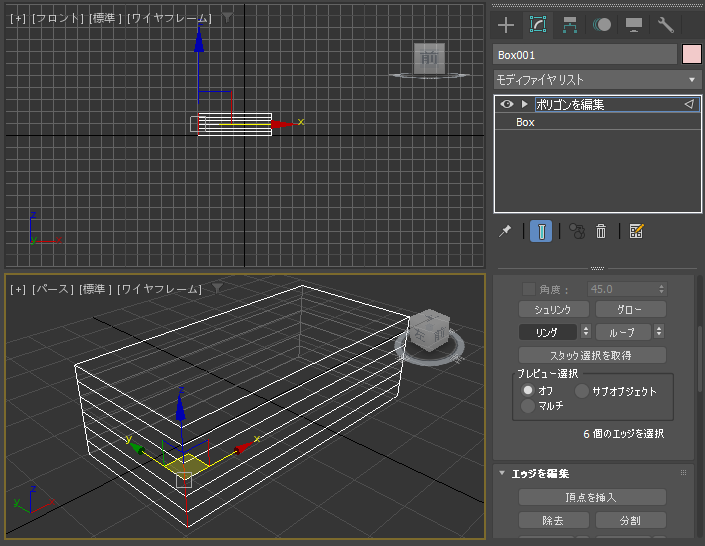Click the 角度 45.0 value field

(622, 289)
